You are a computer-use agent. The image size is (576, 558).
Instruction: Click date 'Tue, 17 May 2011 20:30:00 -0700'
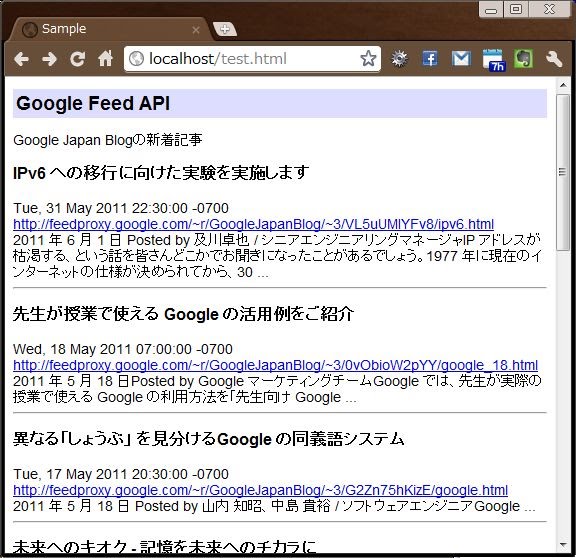click(x=121, y=474)
